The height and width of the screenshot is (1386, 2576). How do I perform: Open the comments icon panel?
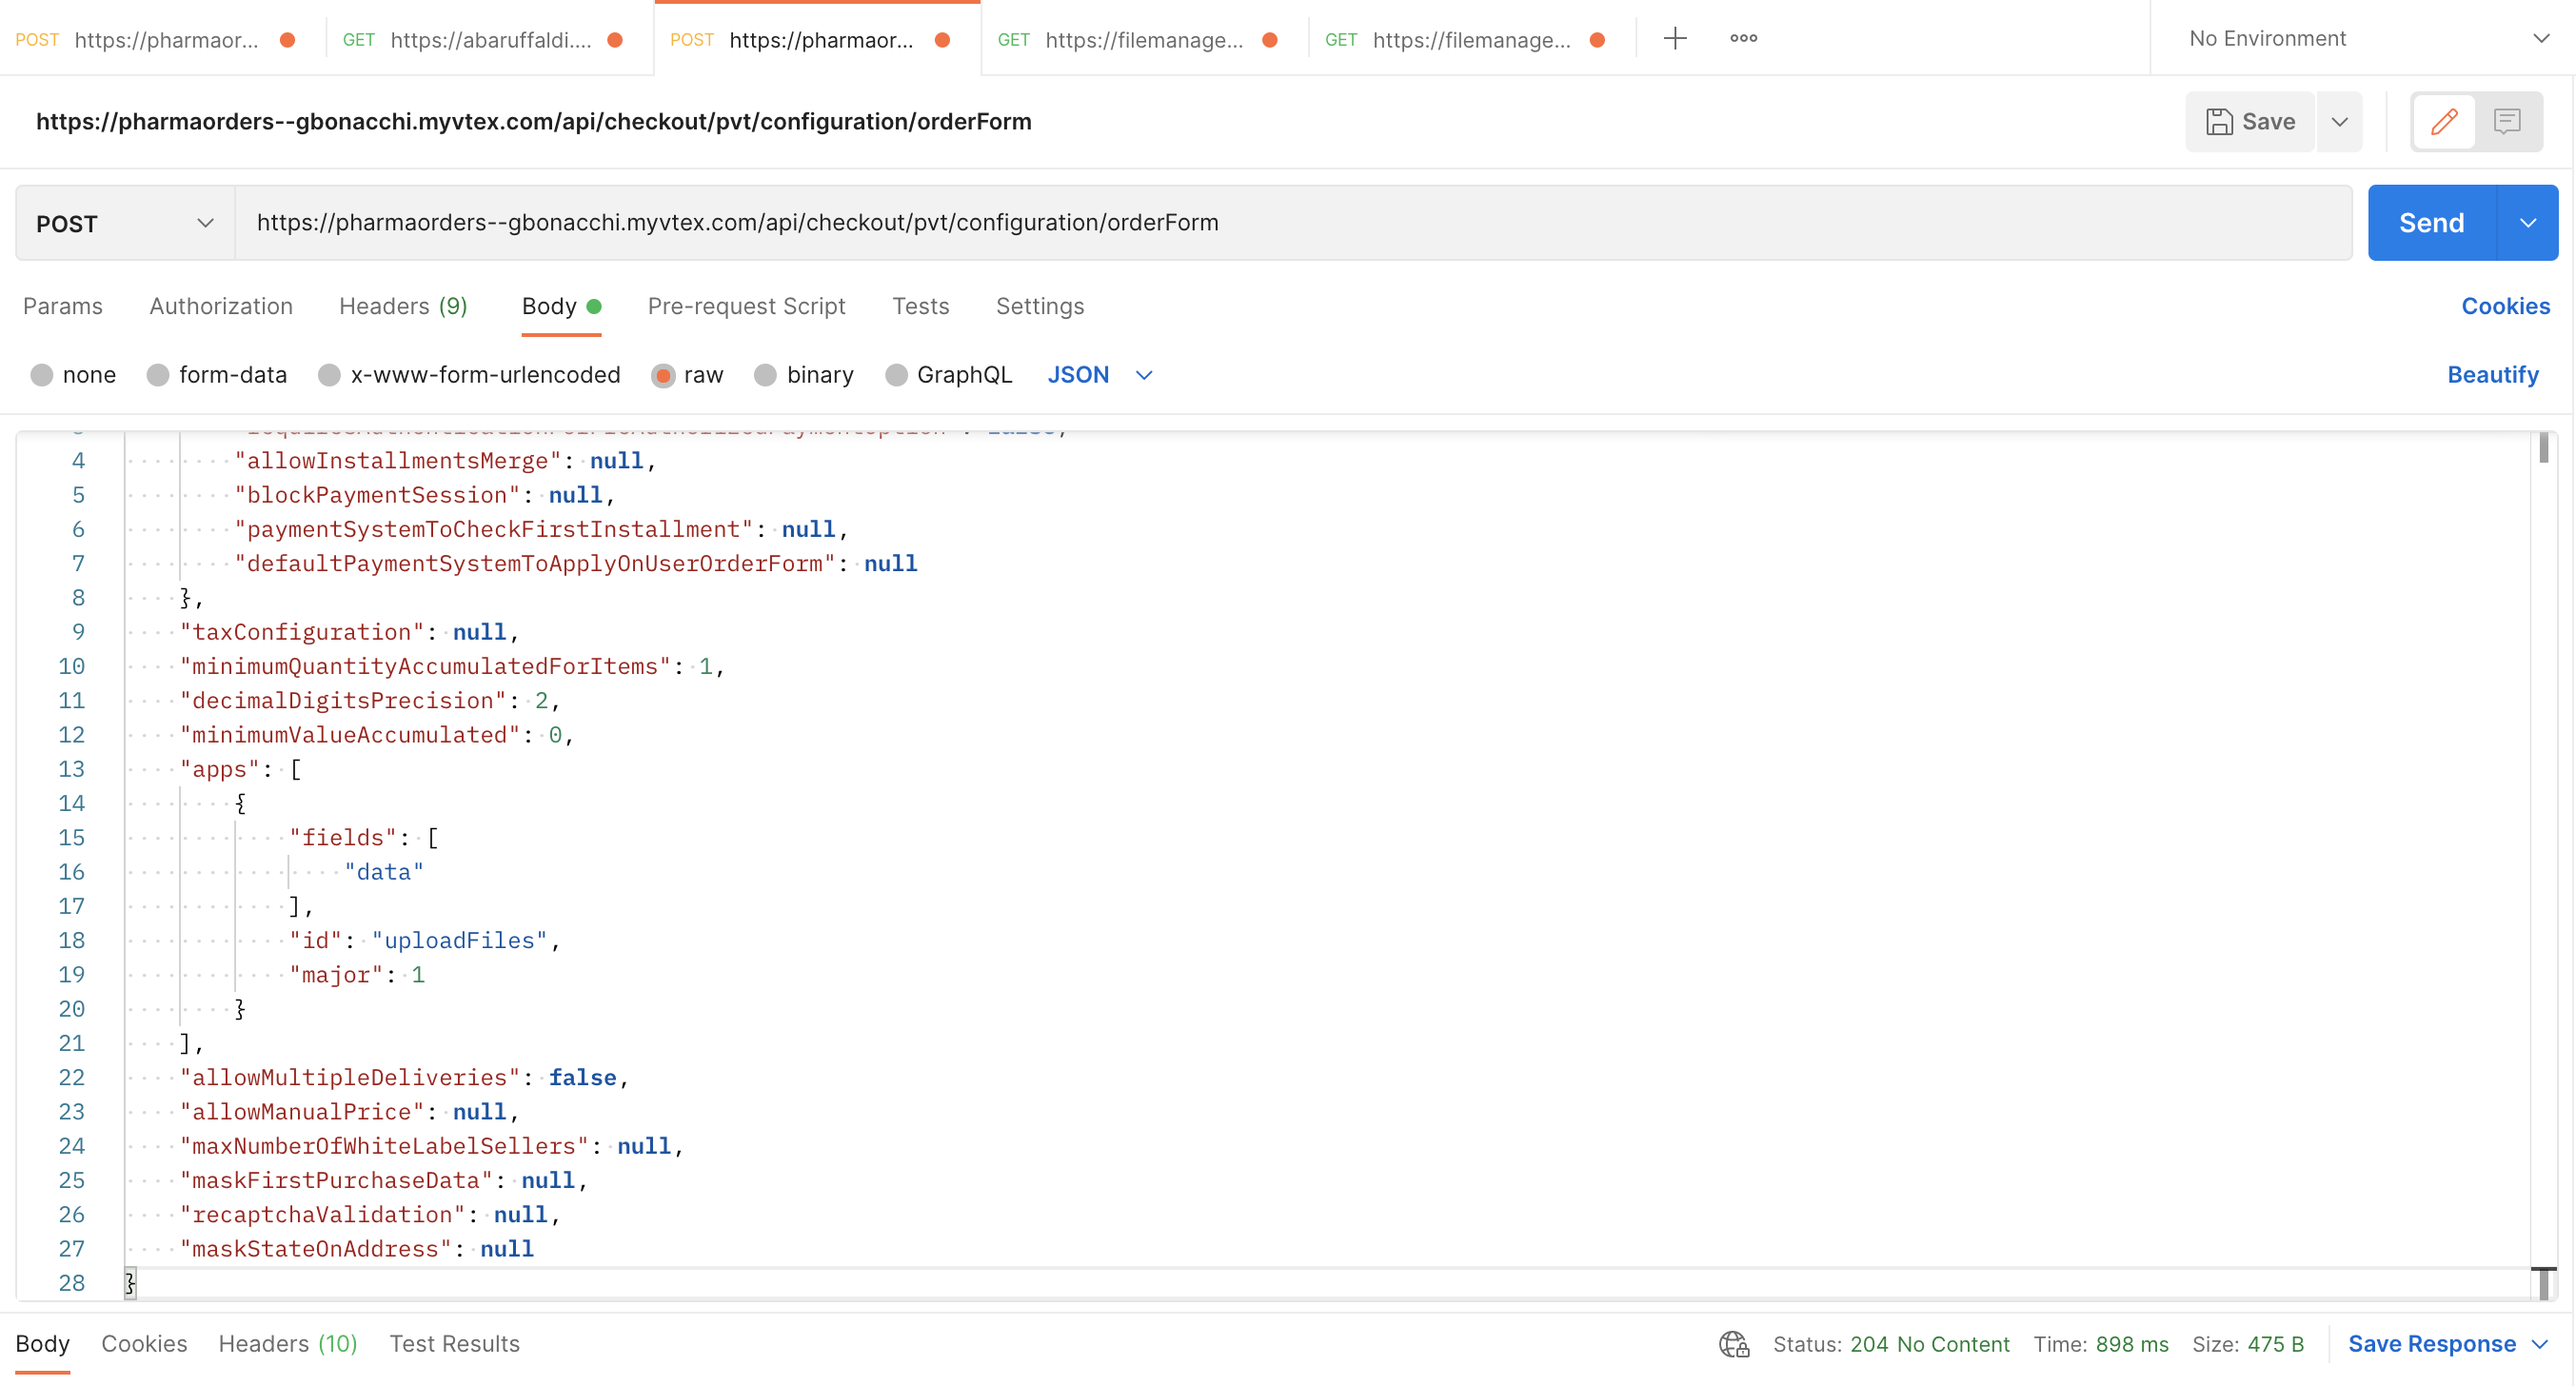[x=2507, y=122]
